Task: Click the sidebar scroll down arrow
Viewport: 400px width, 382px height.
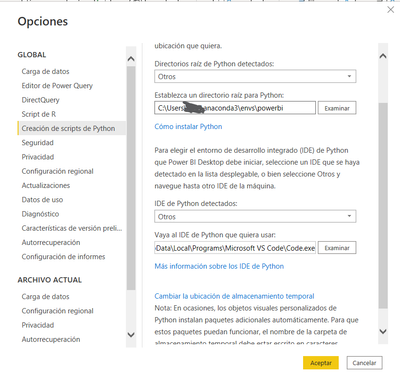Action: coord(131,334)
